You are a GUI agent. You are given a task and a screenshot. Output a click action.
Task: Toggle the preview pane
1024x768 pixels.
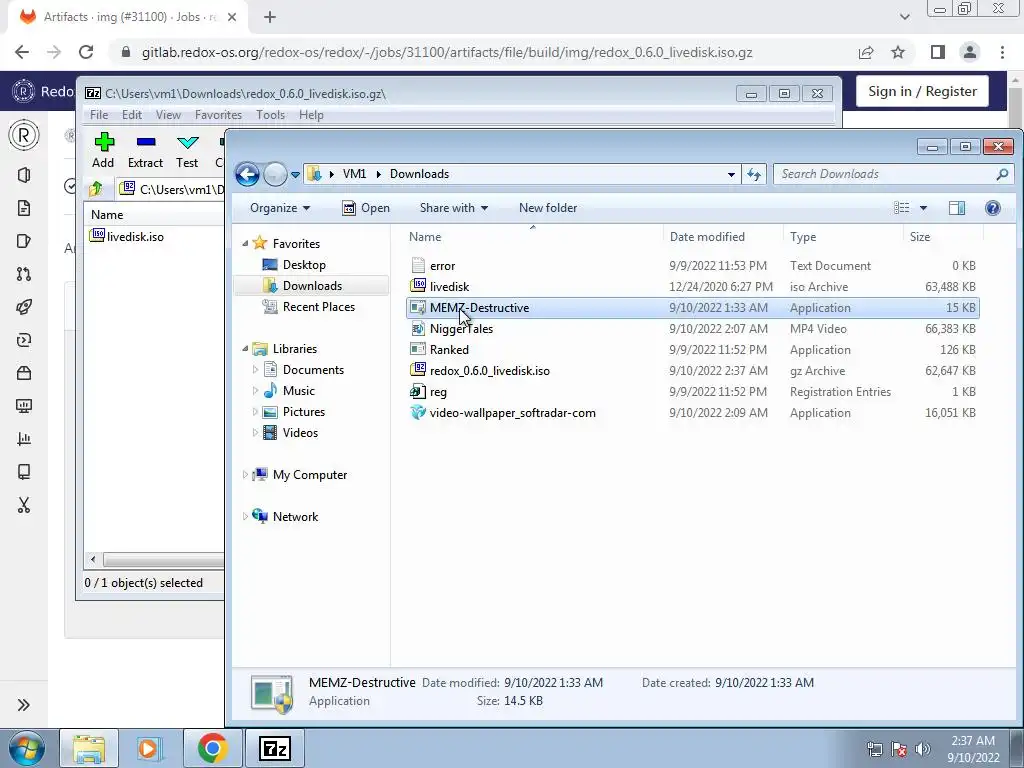(957, 208)
